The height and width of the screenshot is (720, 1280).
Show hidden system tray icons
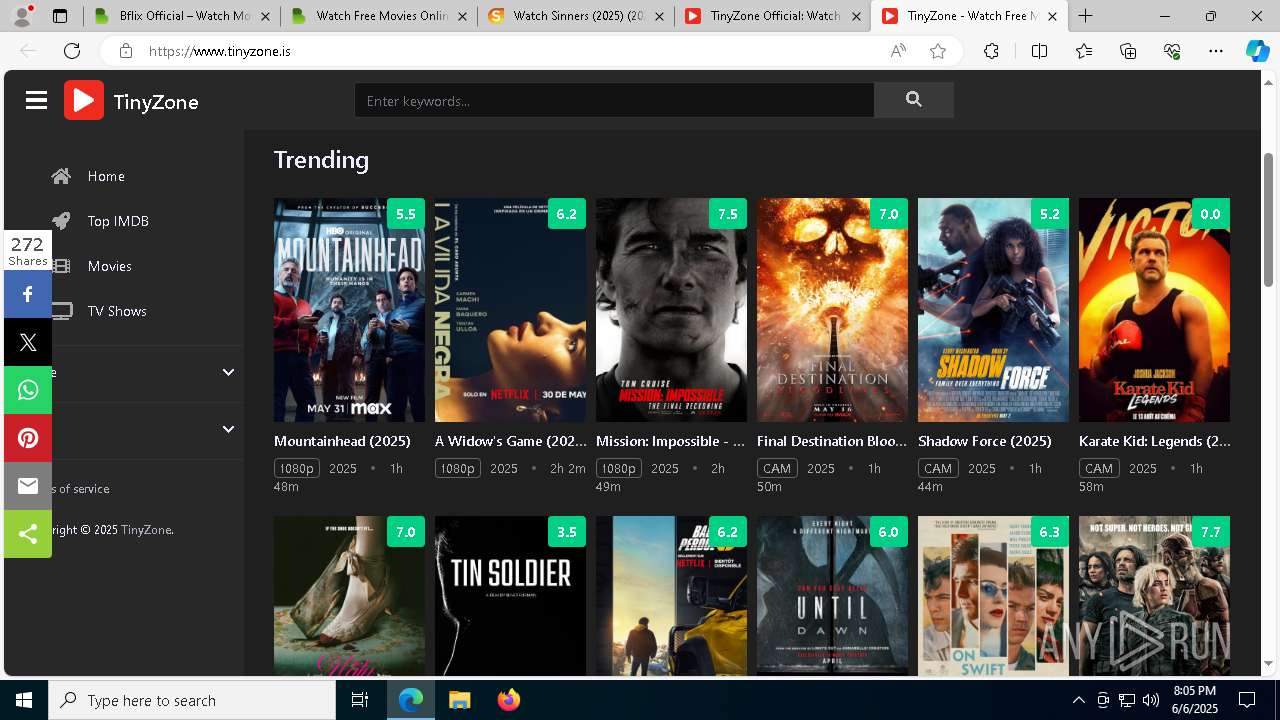point(1078,700)
